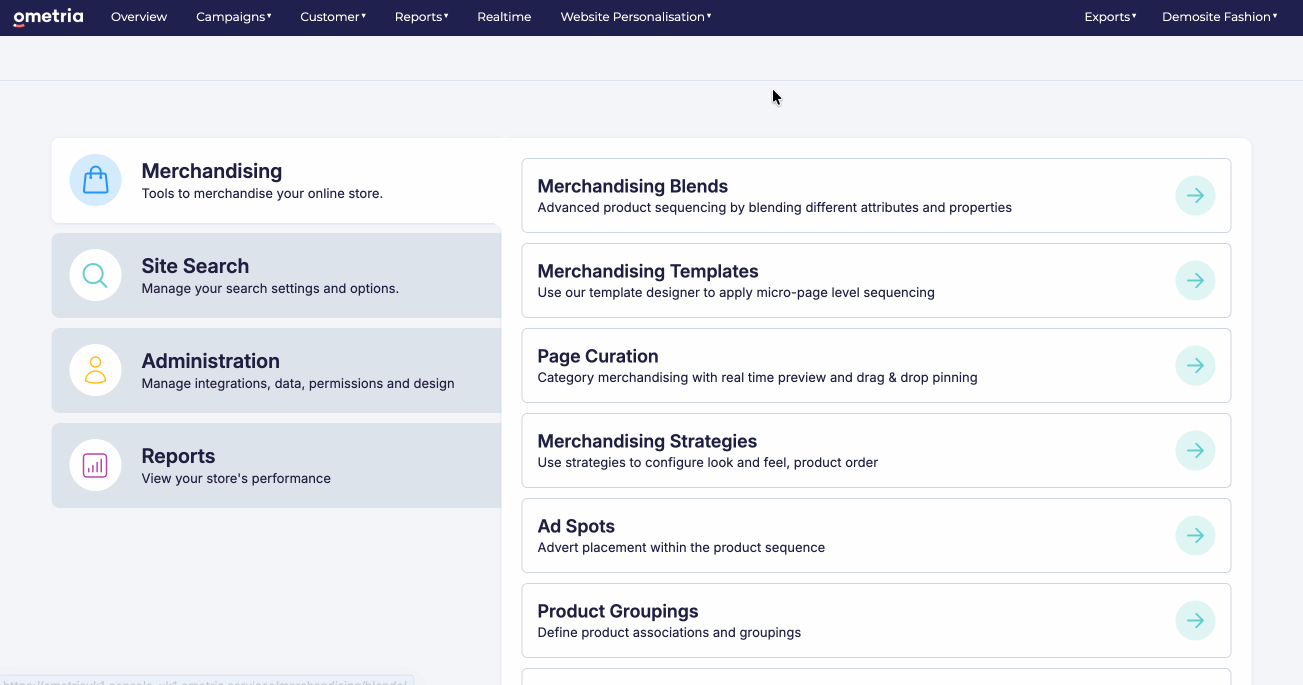Switch to the Reports section in sidebar
1303x685 pixels.
277,465
